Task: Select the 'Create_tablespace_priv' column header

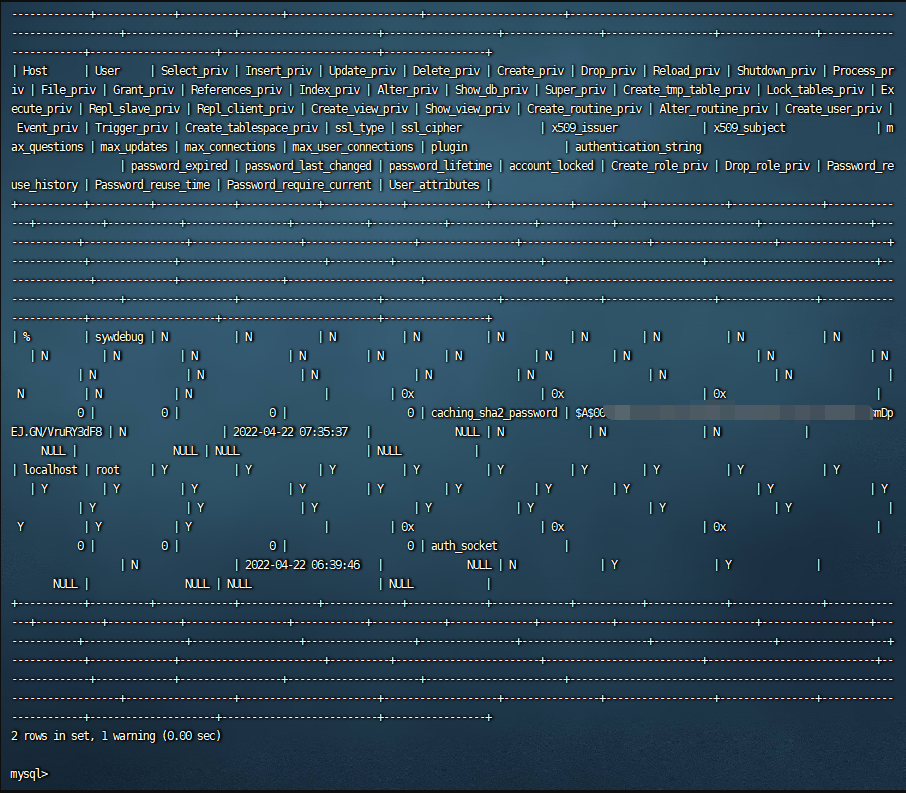Action: pyautogui.click(x=251, y=128)
